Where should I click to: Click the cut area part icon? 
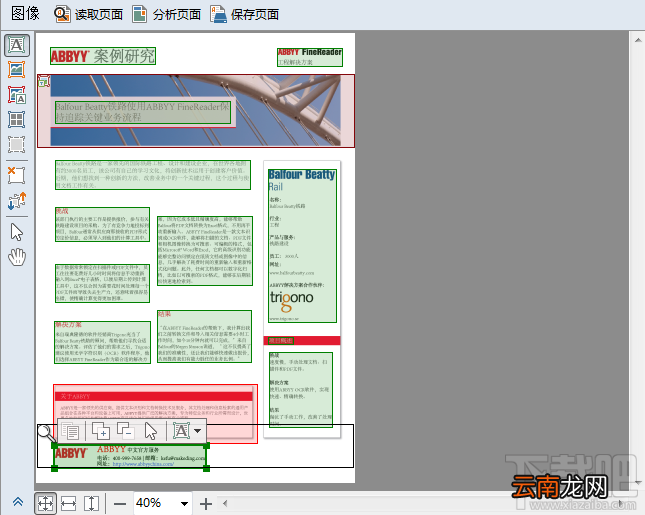(126, 431)
